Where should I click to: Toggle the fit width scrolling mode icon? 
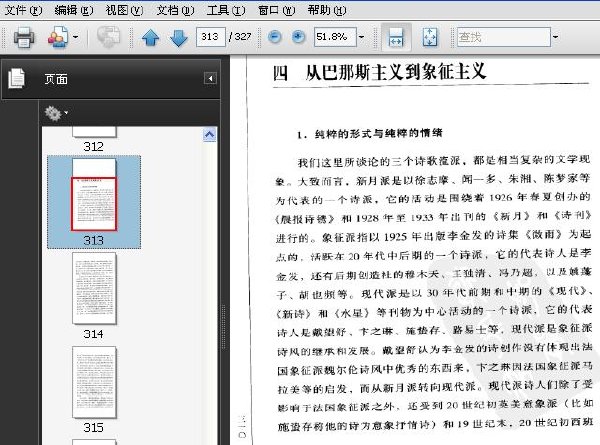tap(396, 37)
